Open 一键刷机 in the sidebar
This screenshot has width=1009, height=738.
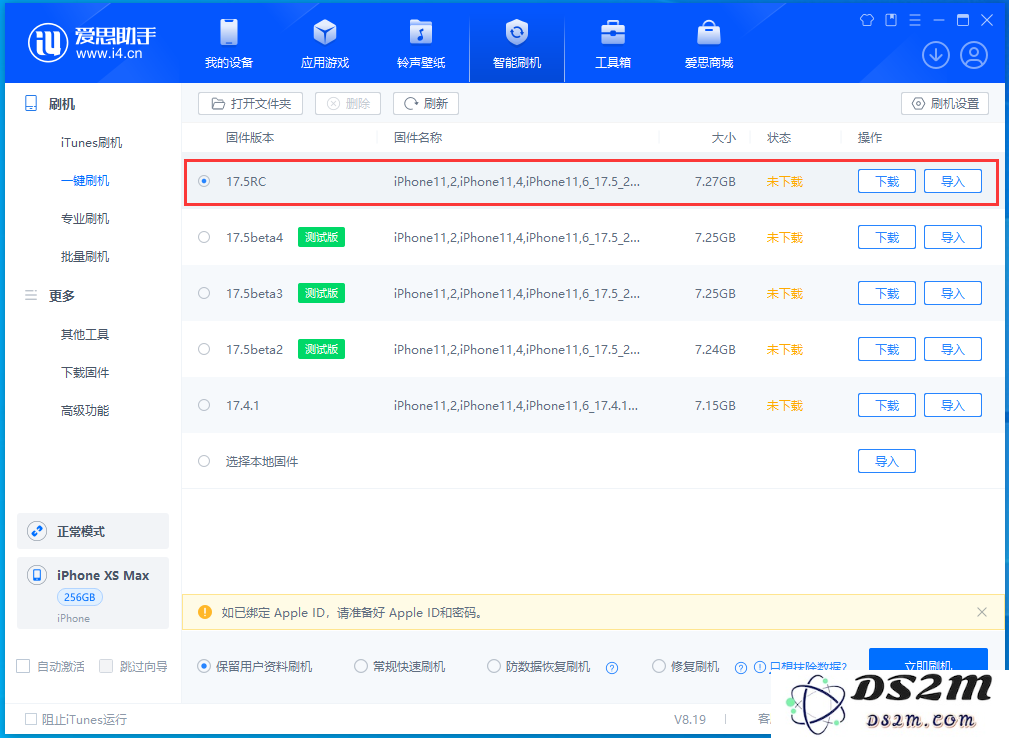(x=85, y=180)
